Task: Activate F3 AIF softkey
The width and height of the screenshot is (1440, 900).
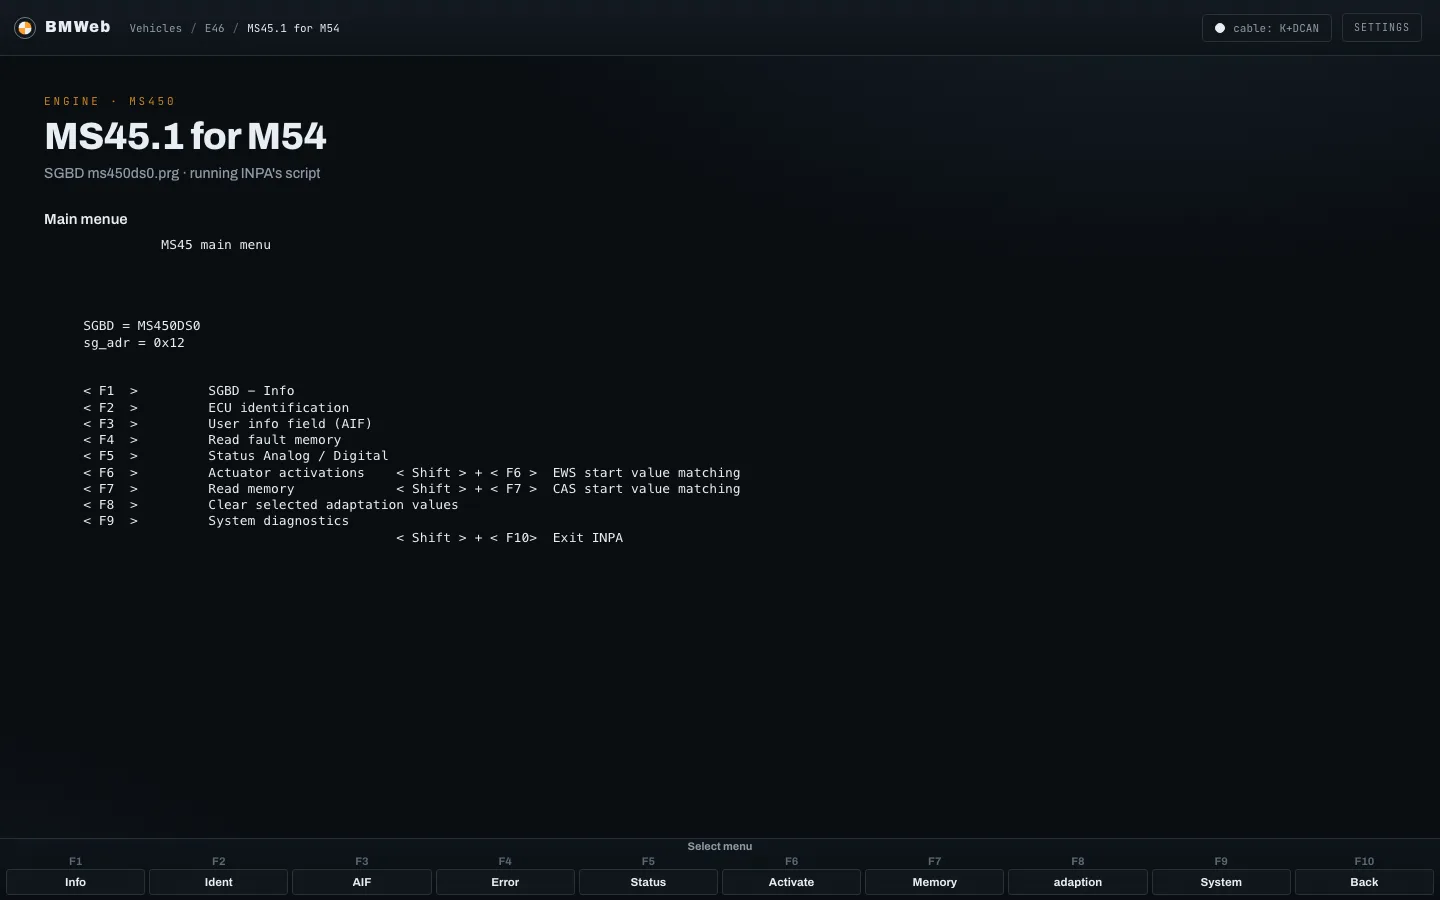Action: click(x=362, y=882)
